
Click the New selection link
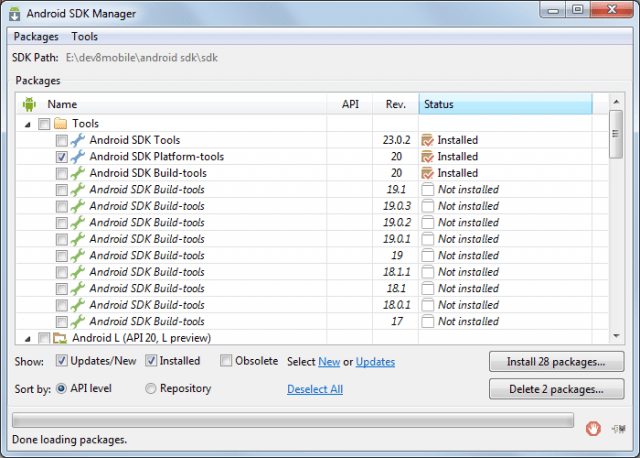point(329,362)
